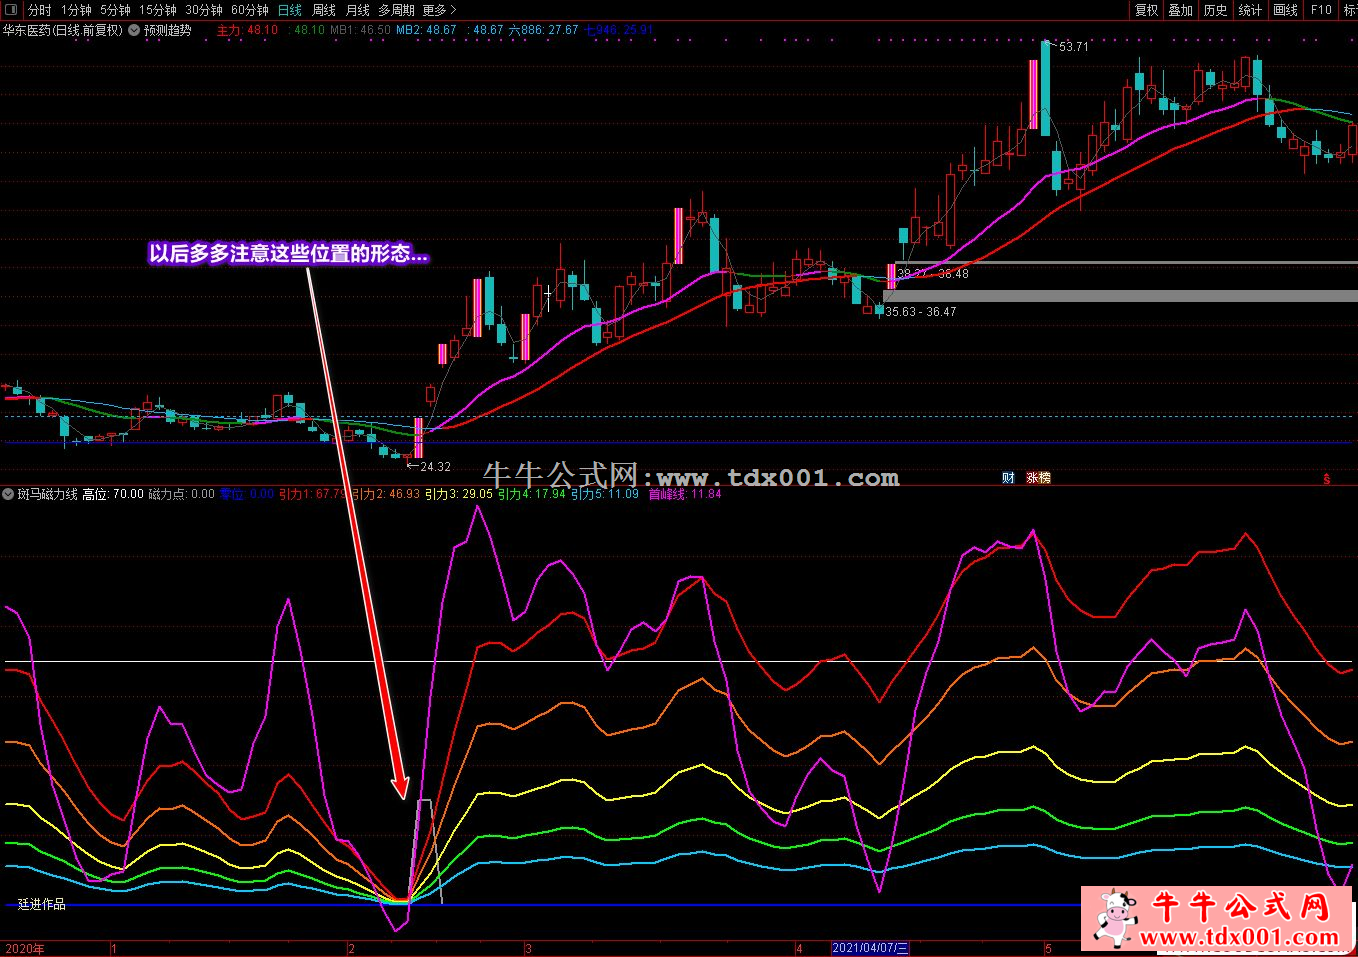Click the red $ marker icon
Screen dimensions: 1358x957
coord(1326,479)
